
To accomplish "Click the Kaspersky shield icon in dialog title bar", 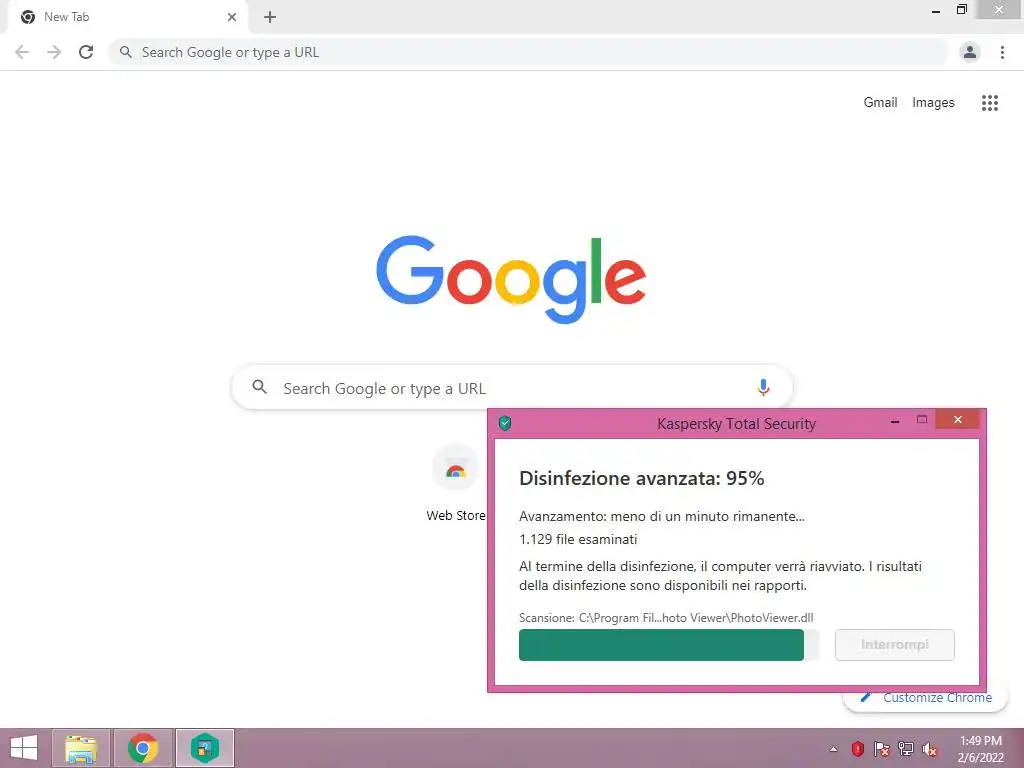I will point(505,423).
